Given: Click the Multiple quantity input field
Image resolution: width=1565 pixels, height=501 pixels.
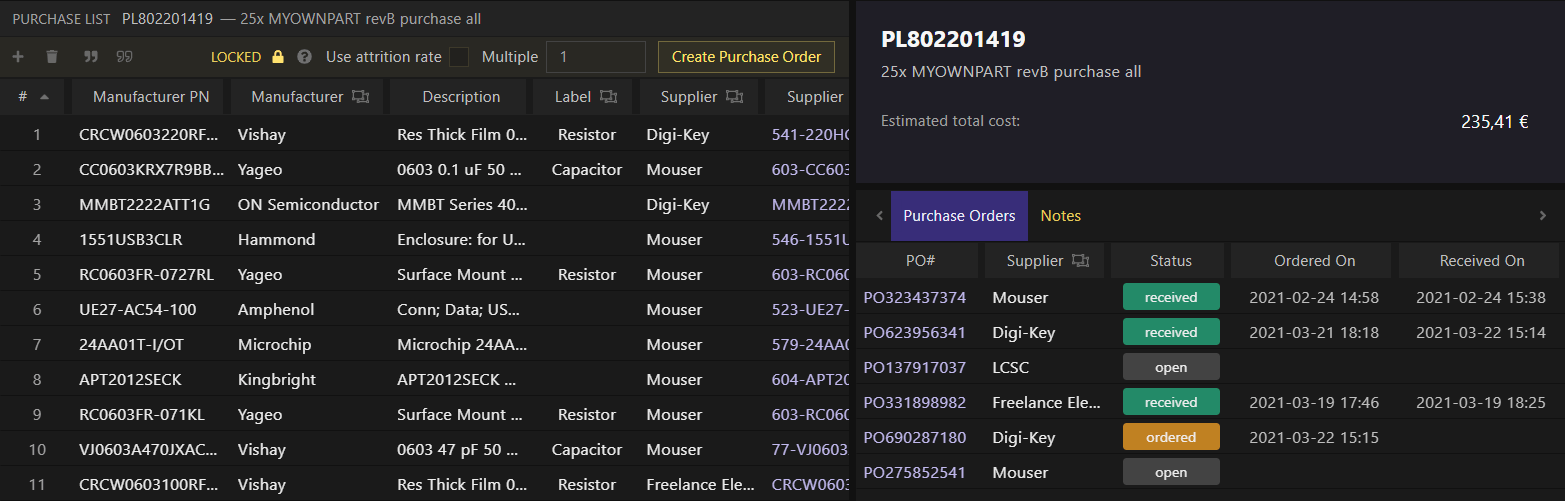Looking at the screenshot, I should point(596,57).
